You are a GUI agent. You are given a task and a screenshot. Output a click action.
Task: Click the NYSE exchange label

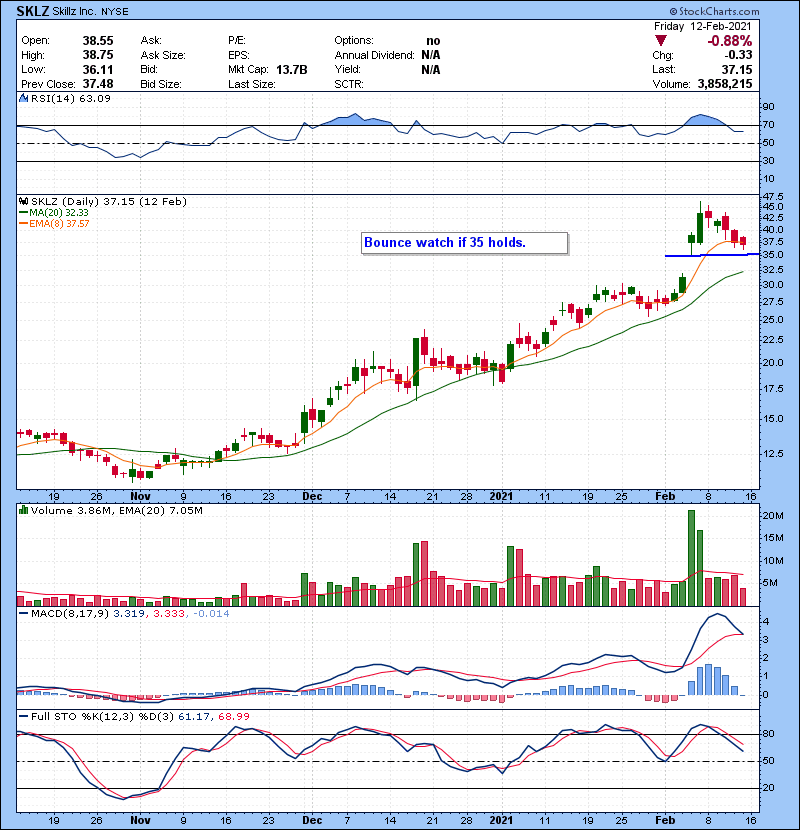tap(115, 12)
